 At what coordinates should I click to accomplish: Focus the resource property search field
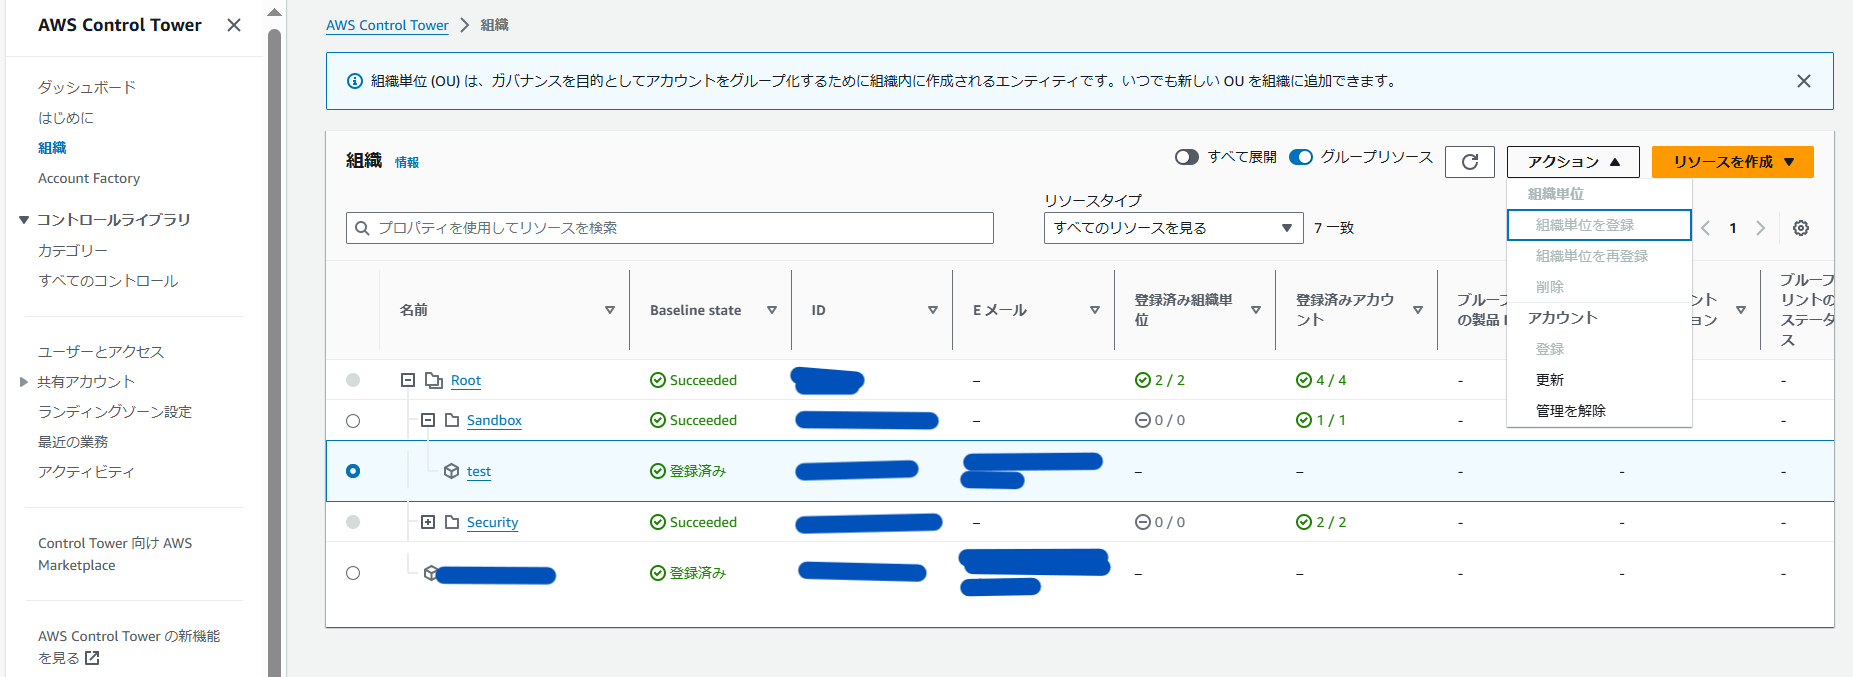(x=670, y=228)
